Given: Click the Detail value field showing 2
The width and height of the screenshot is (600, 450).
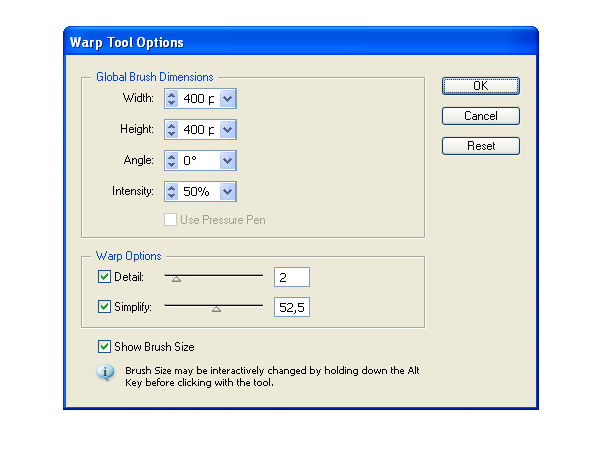Looking at the screenshot, I should 292,277.
